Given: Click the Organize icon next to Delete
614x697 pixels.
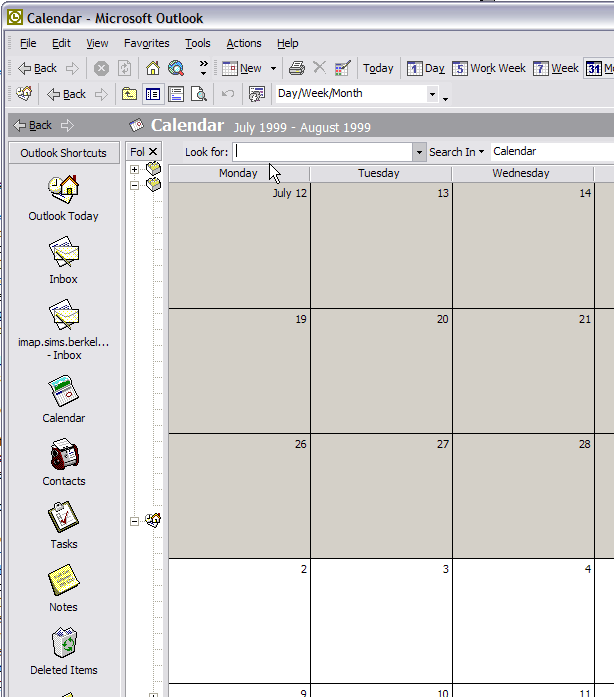Looking at the screenshot, I should [x=342, y=68].
